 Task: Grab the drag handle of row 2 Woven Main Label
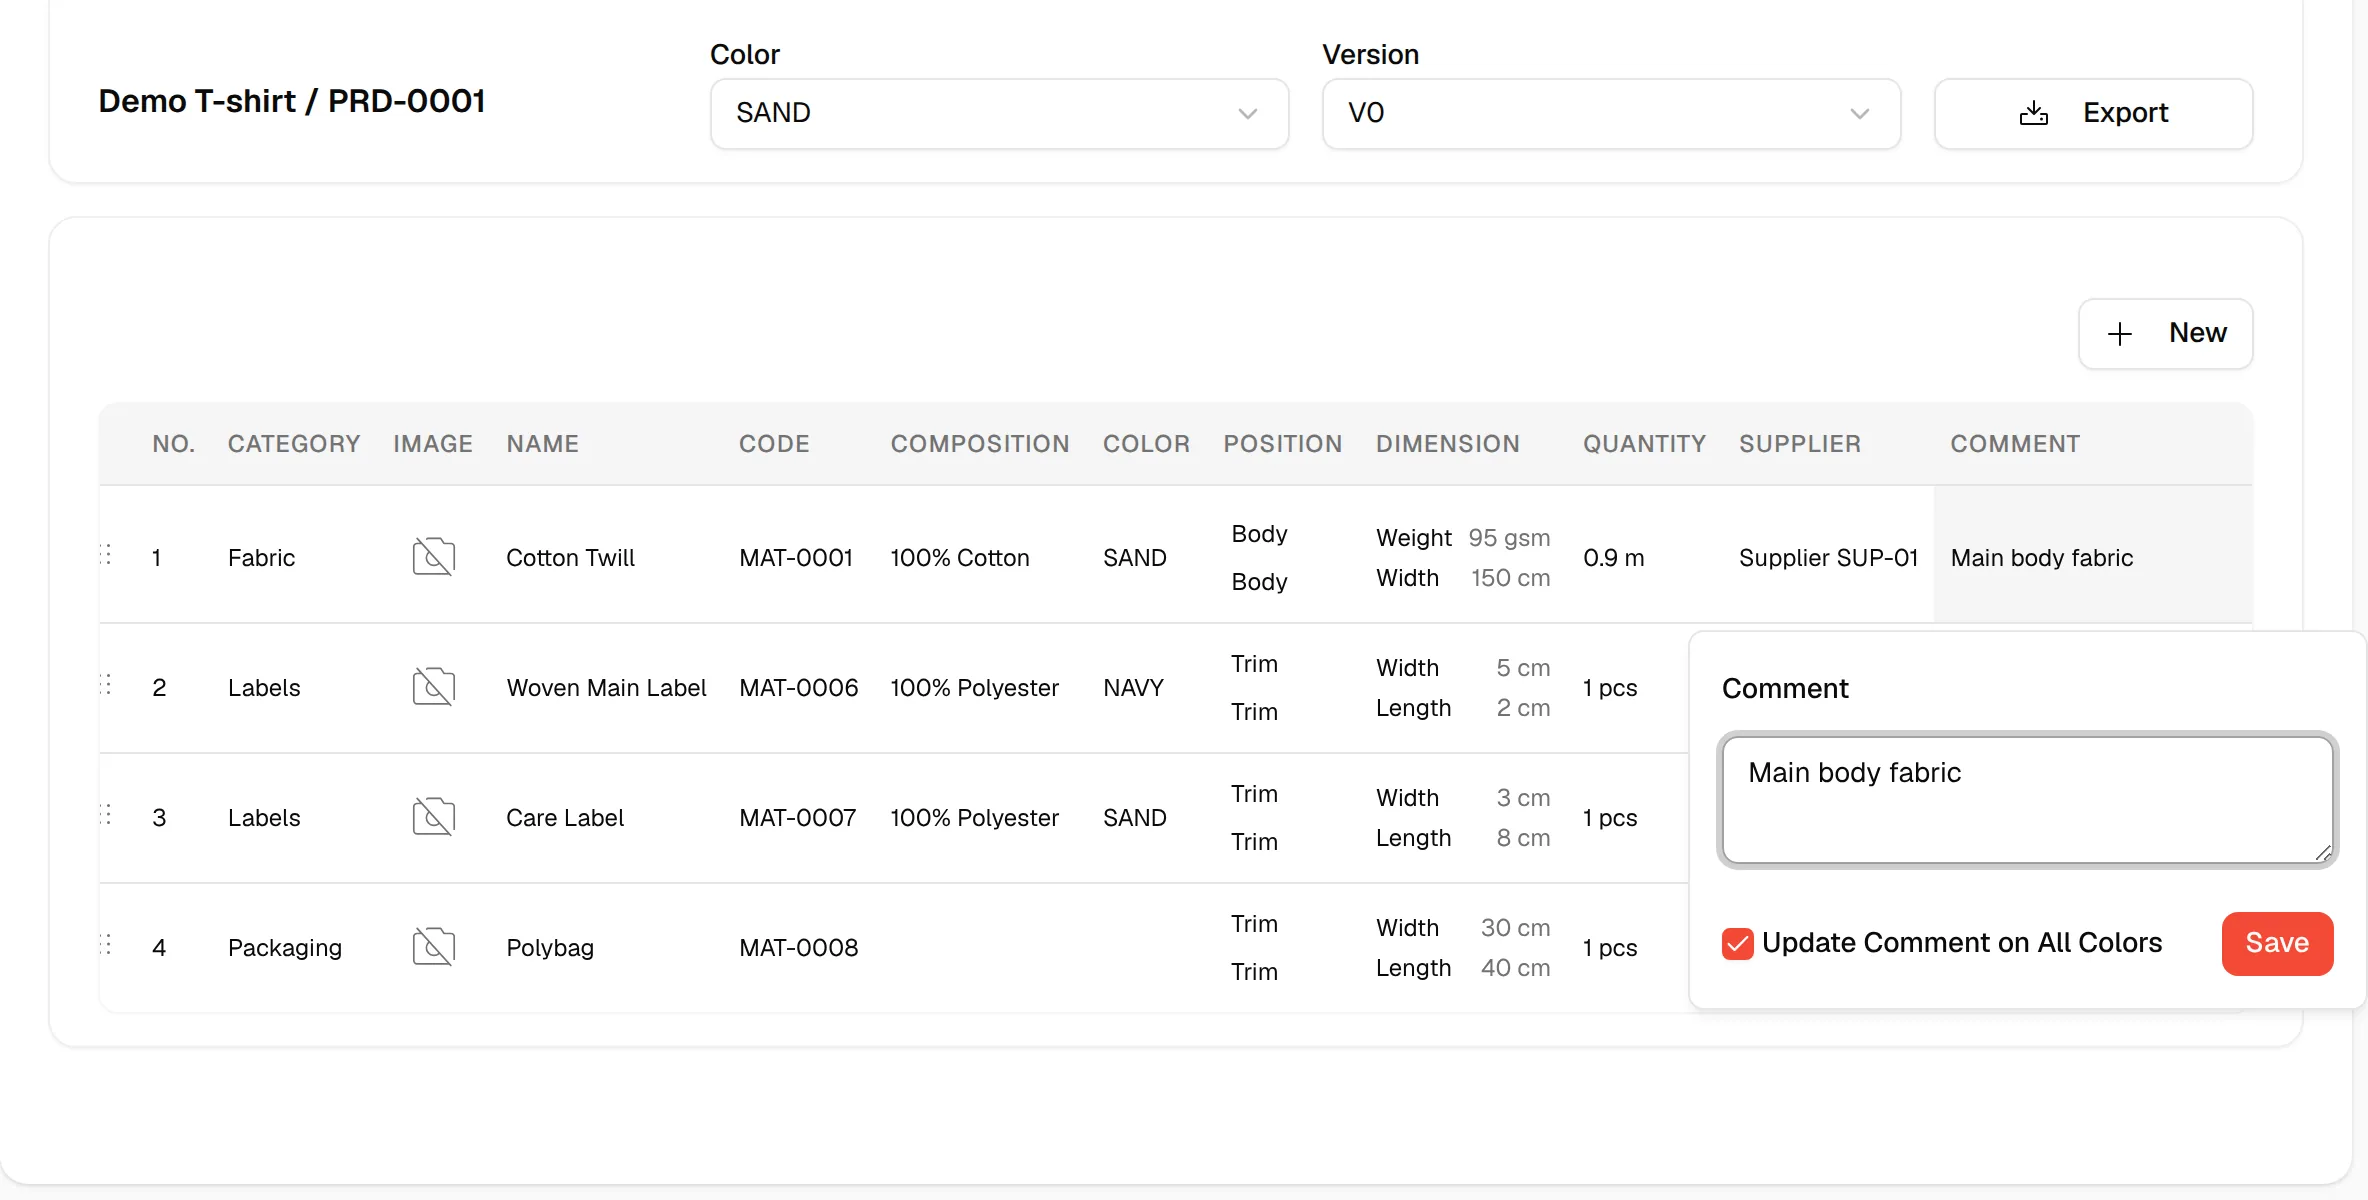[106, 685]
